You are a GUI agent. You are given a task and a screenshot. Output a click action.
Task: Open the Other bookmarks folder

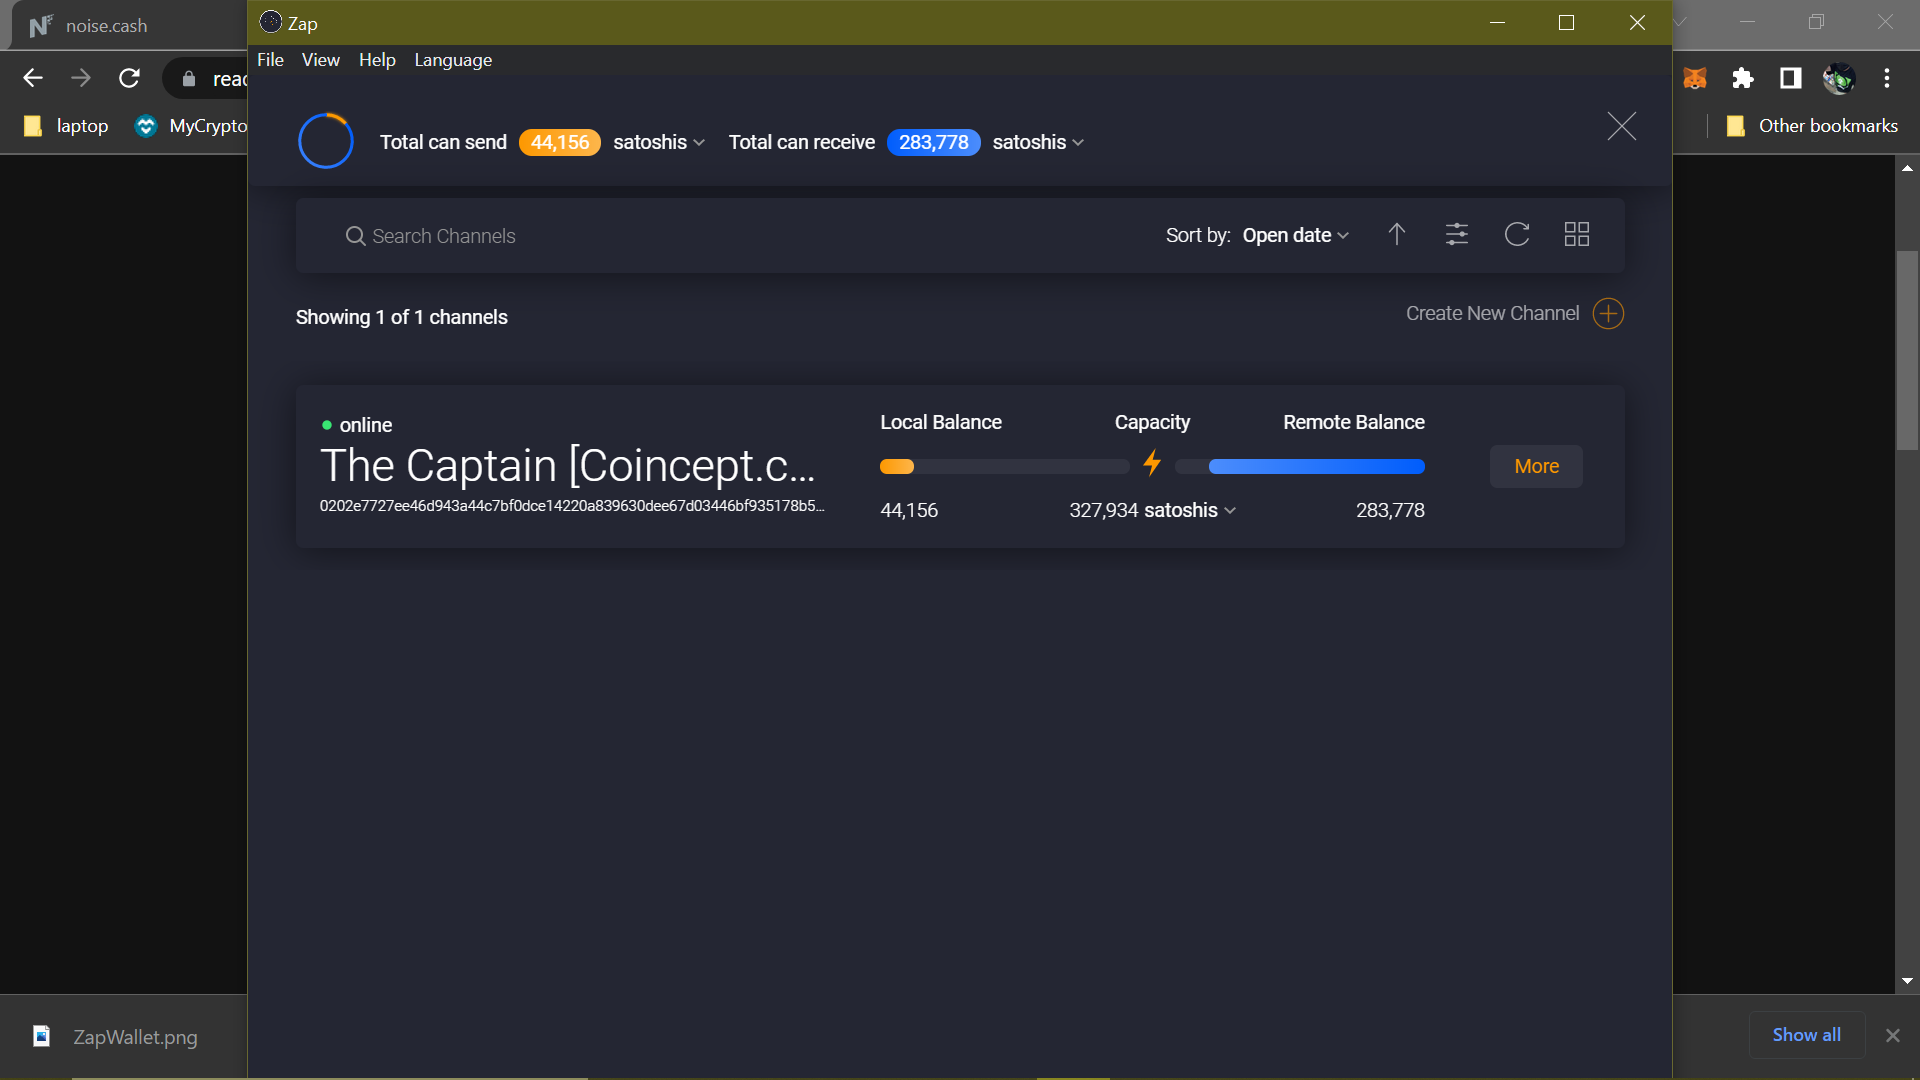[x=1812, y=126]
